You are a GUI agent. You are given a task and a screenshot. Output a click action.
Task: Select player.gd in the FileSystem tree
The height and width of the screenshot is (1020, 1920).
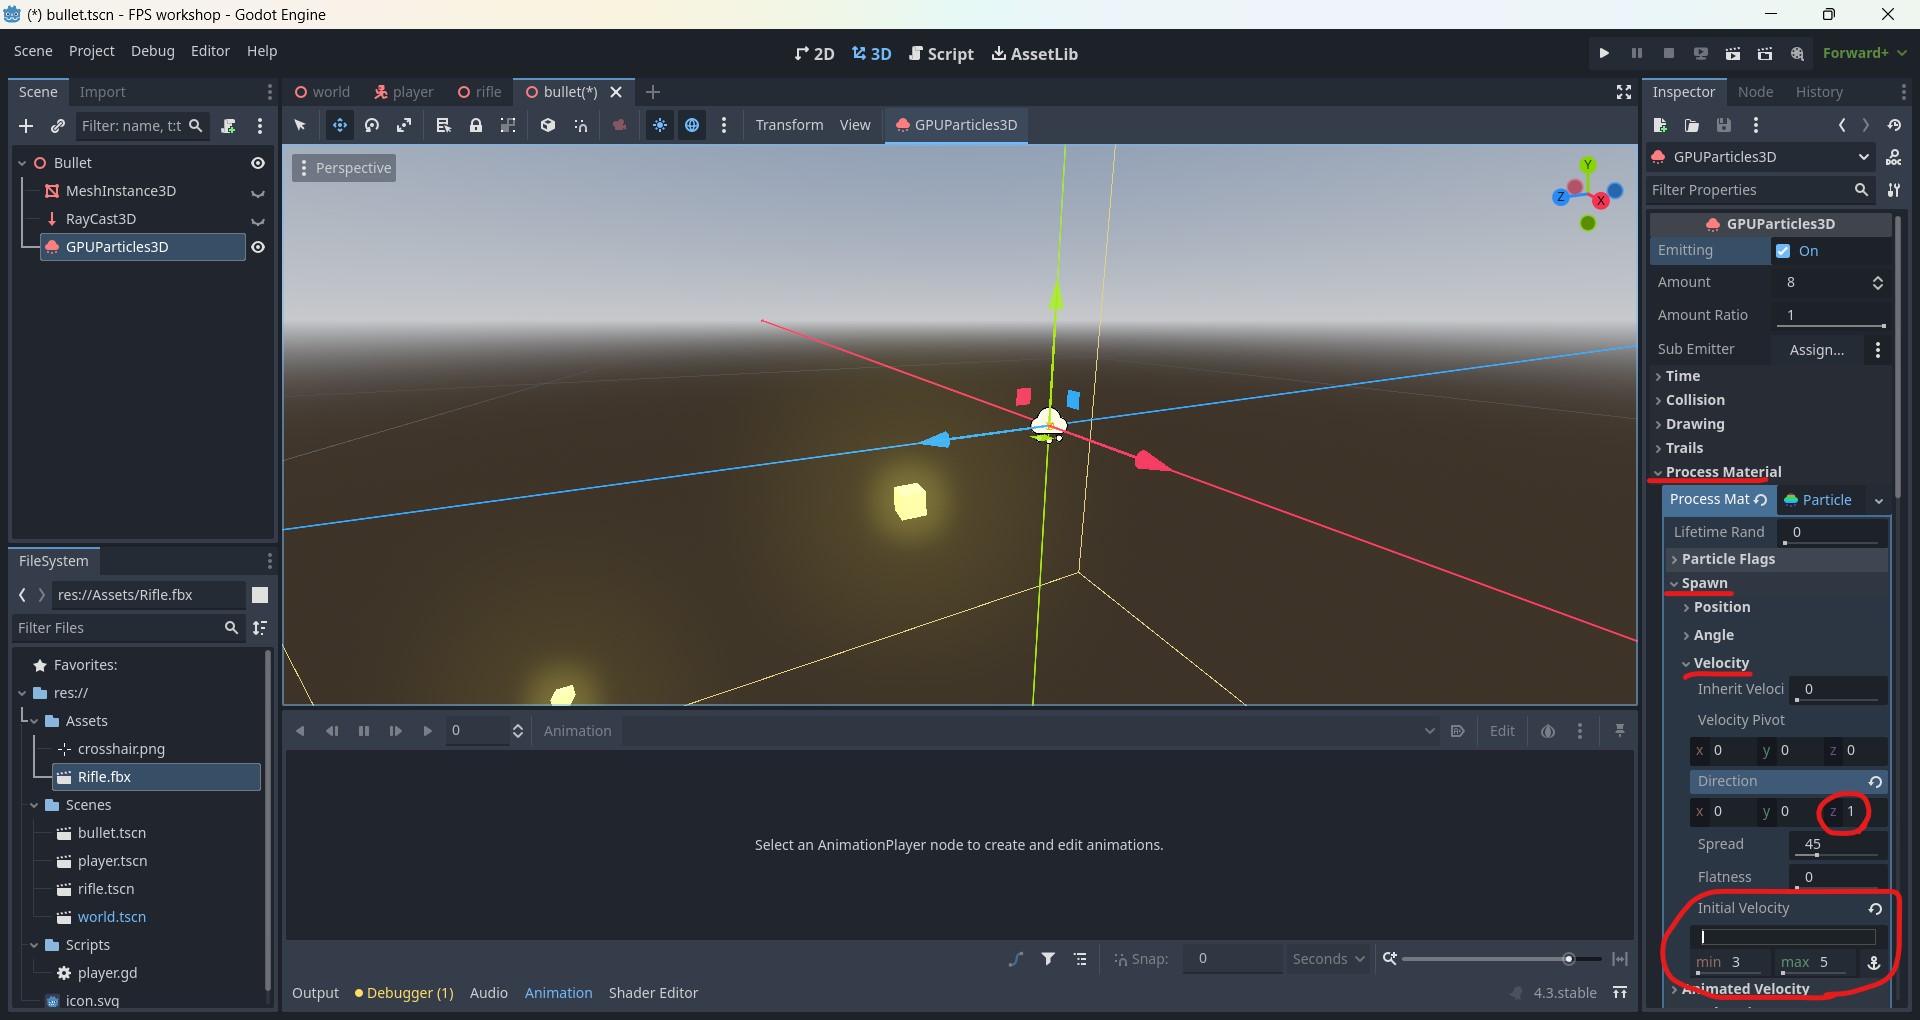107,973
